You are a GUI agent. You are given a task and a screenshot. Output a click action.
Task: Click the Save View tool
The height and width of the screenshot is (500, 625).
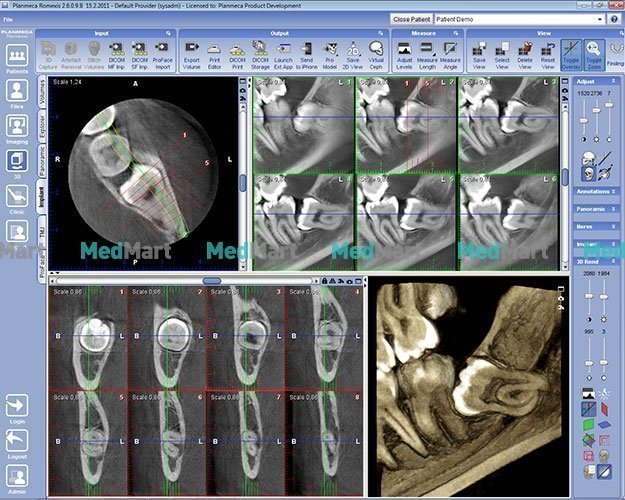tap(479, 55)
